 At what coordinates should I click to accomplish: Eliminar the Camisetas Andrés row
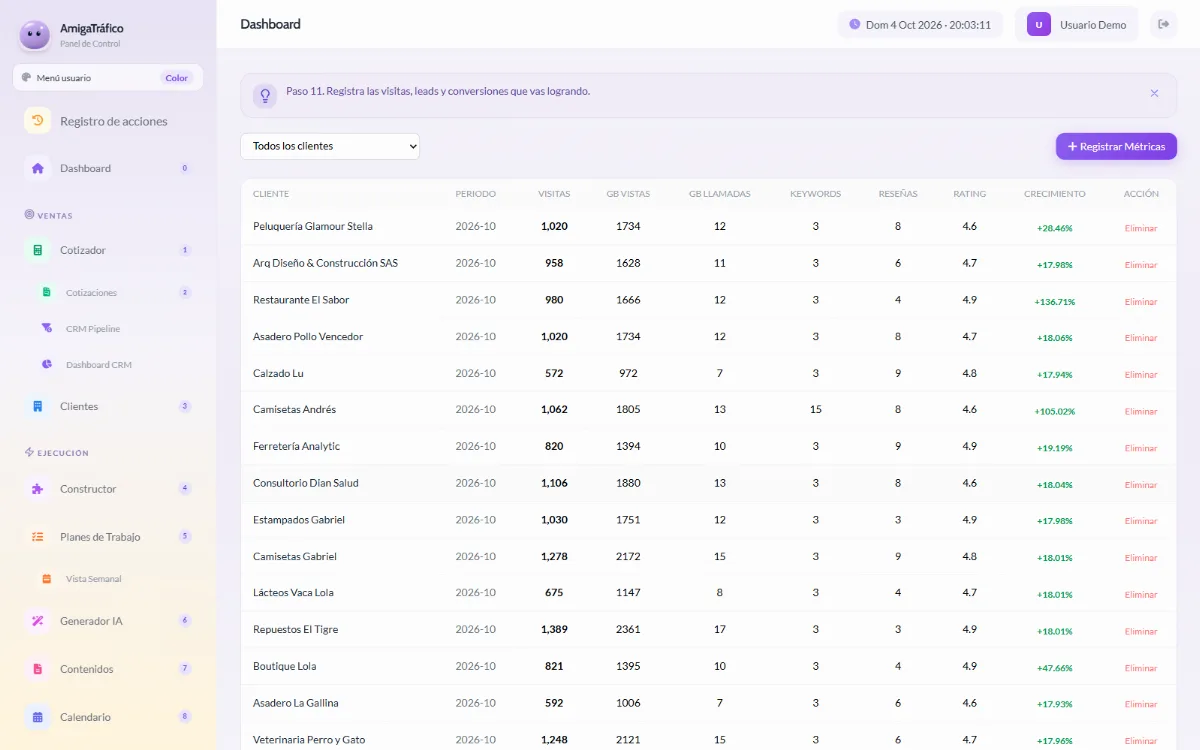1141,411
